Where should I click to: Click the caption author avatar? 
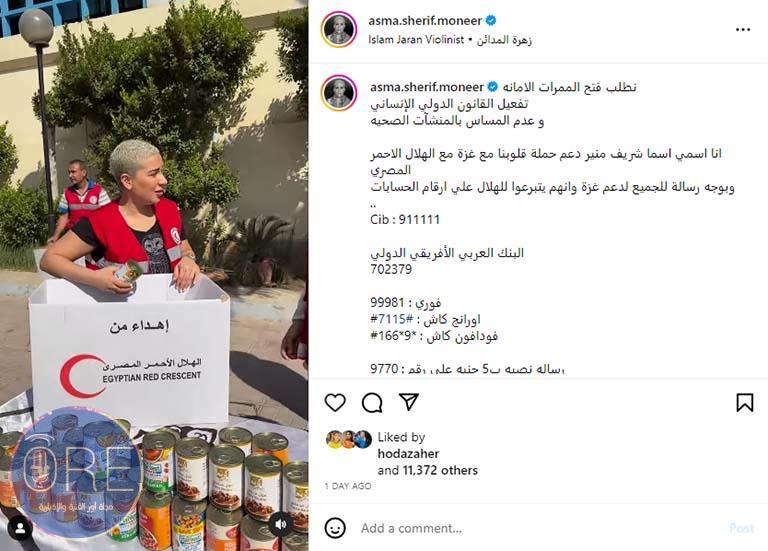[339, 93]
